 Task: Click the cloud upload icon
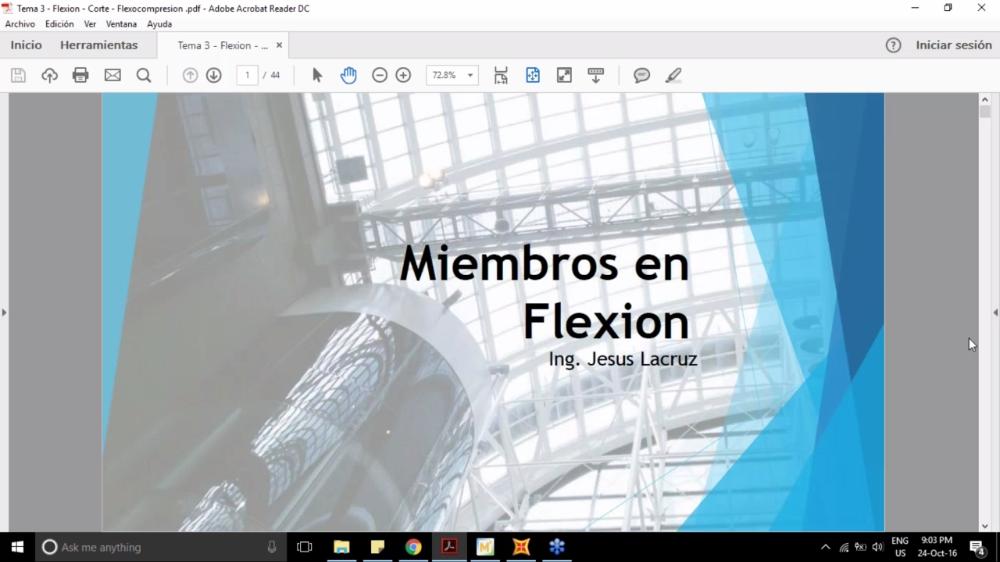click(x=49, y=75)
